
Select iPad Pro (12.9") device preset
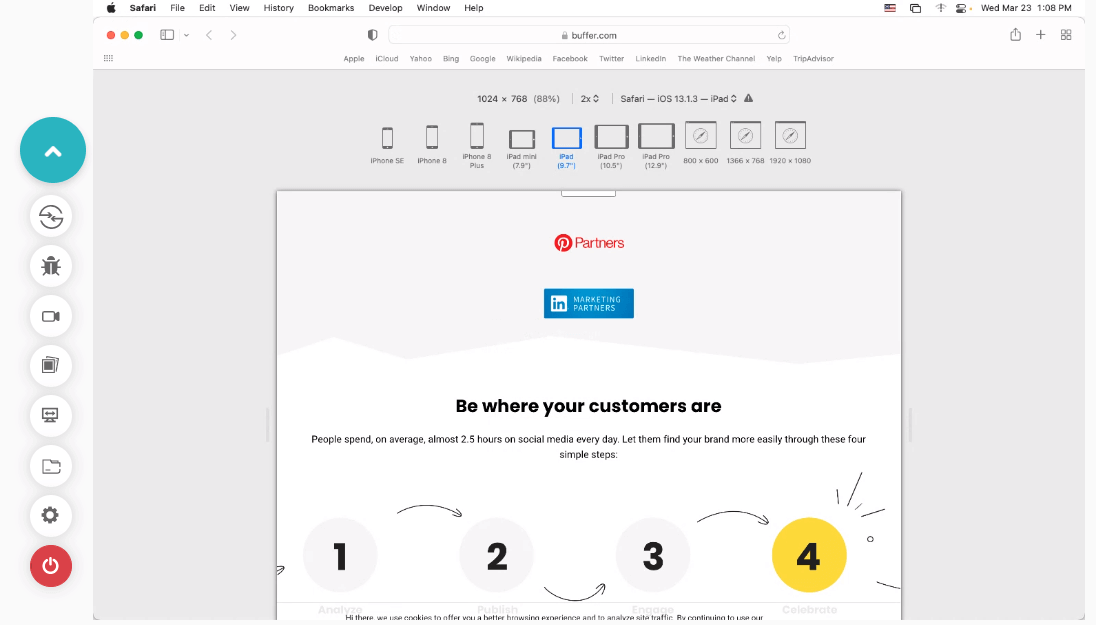pos(656,146)
